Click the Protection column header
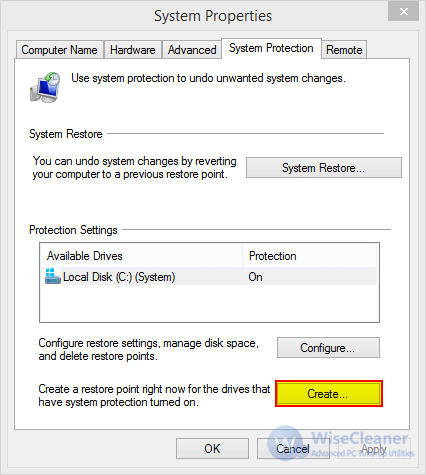This screenshot has width=426, height=475. [310, 256]
